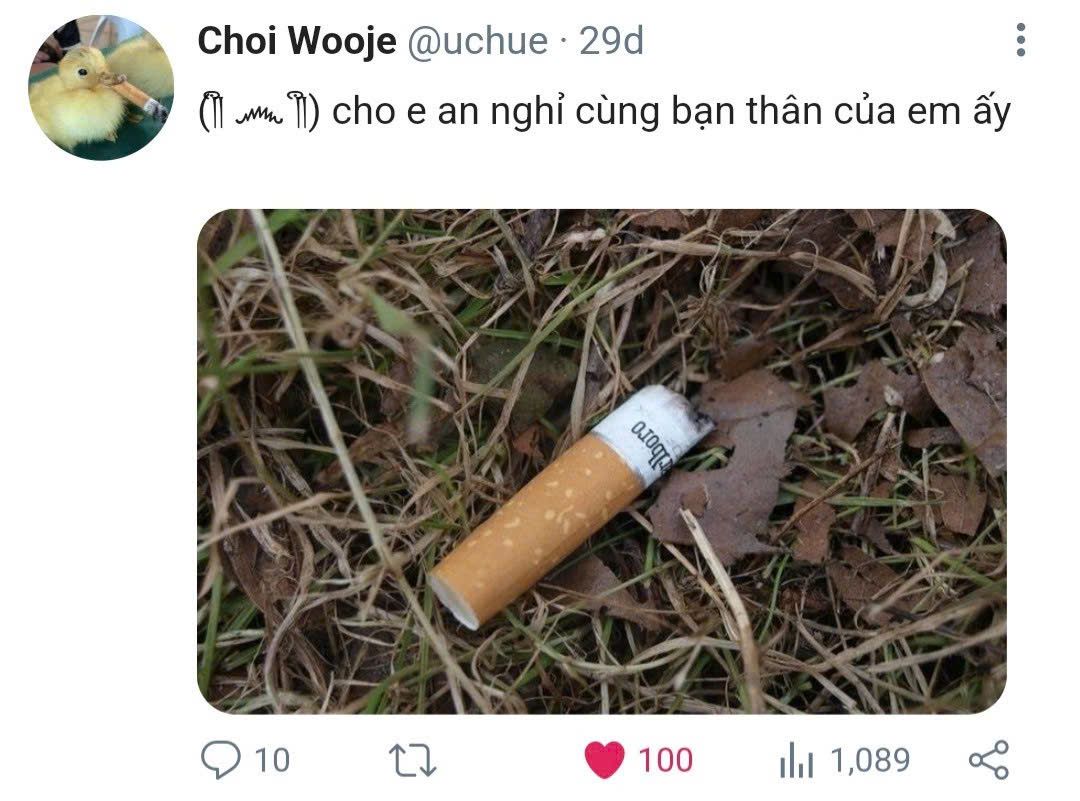Open view analytics bar chart icon
Image resolution: width=1080 pixels, height=801 pixels.
[x=796, y=760]
